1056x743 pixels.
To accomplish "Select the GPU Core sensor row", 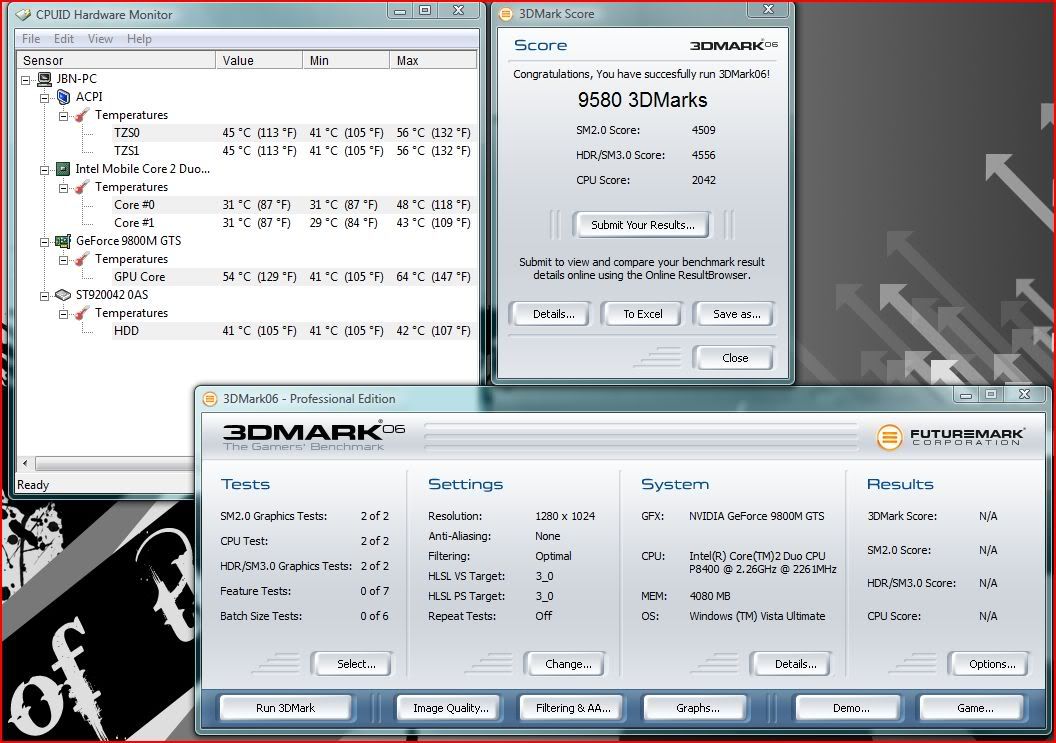I will click(x=293, y=277).
